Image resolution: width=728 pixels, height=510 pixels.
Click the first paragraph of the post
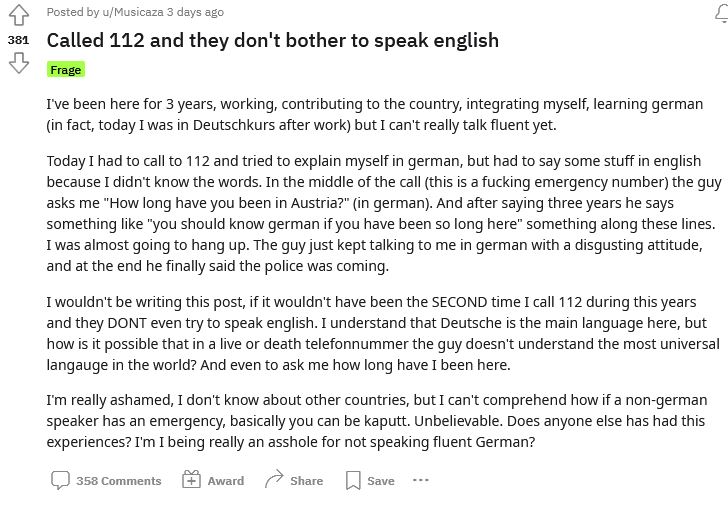click(375, 114)
